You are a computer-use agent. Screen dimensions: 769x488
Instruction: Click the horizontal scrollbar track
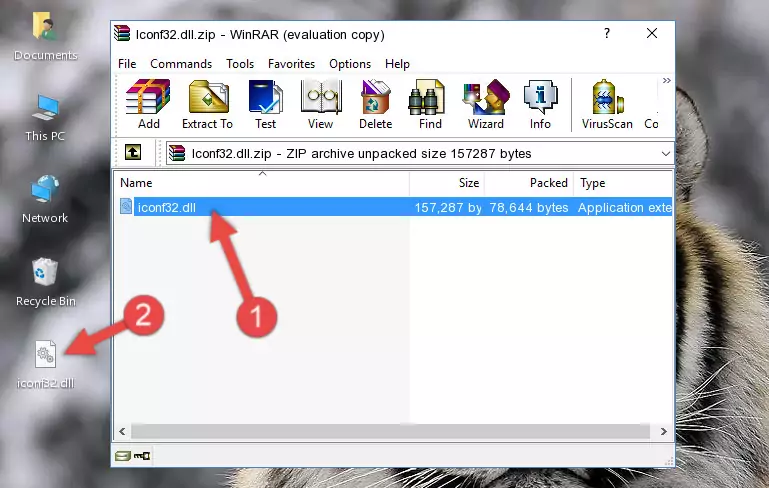[390, 432]
